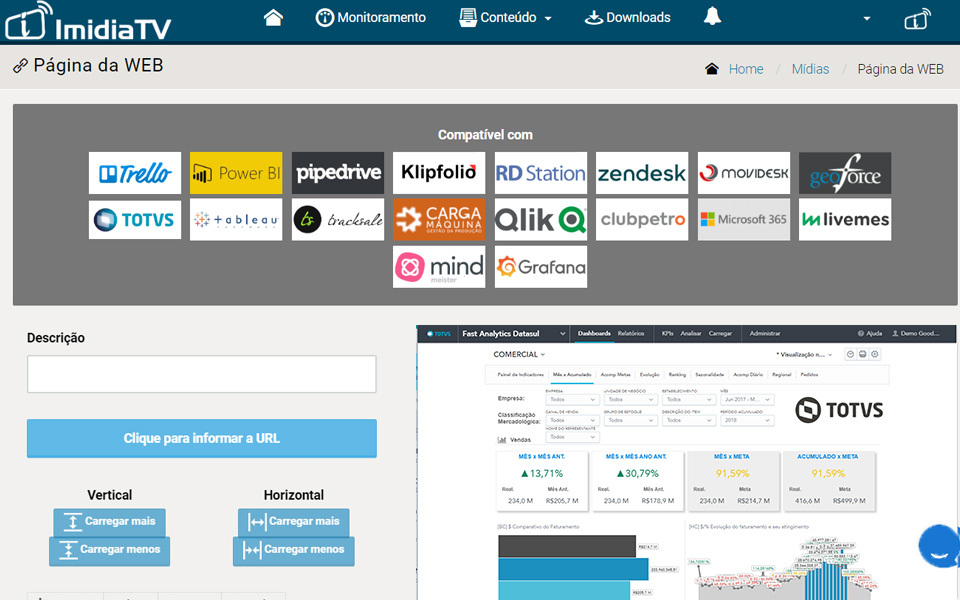960x600 pixels.
Task: Click the ImidiaTV logo
Action: (x=88, y=21)
